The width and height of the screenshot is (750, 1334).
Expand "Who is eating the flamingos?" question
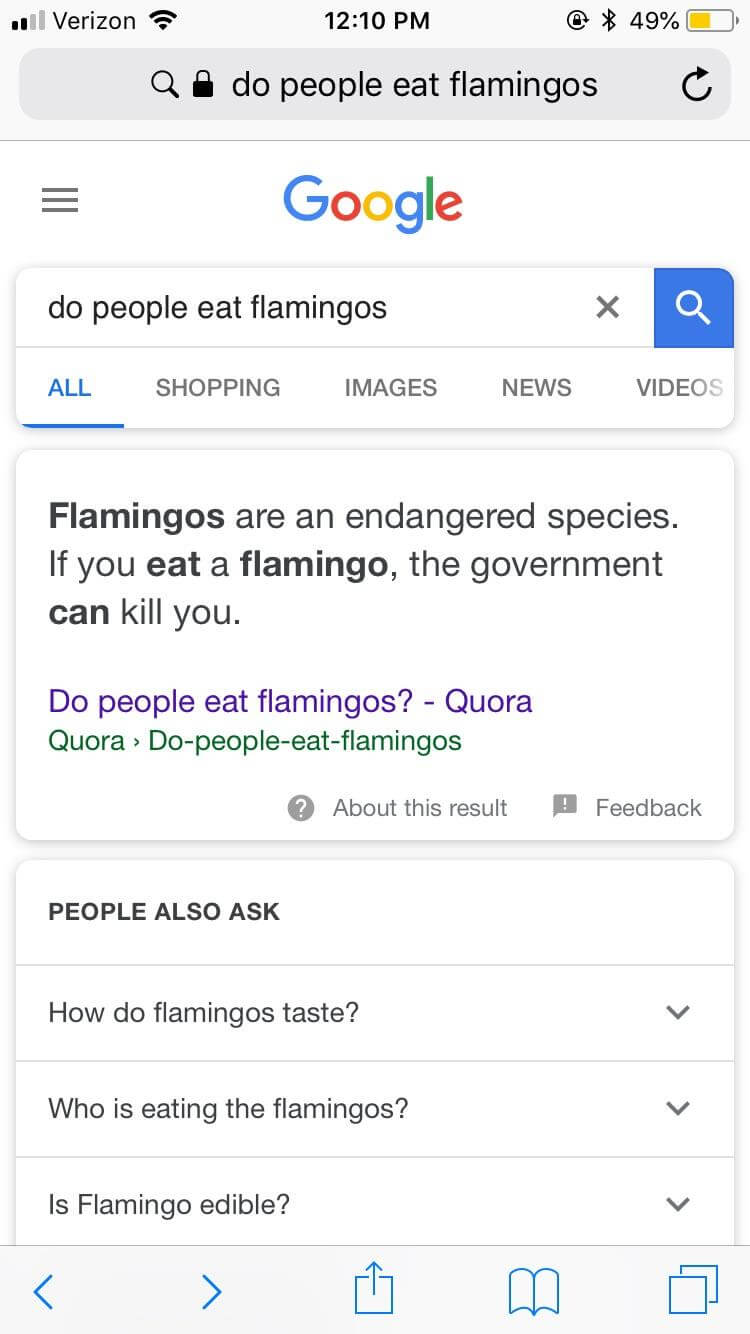pos(677,1108)
